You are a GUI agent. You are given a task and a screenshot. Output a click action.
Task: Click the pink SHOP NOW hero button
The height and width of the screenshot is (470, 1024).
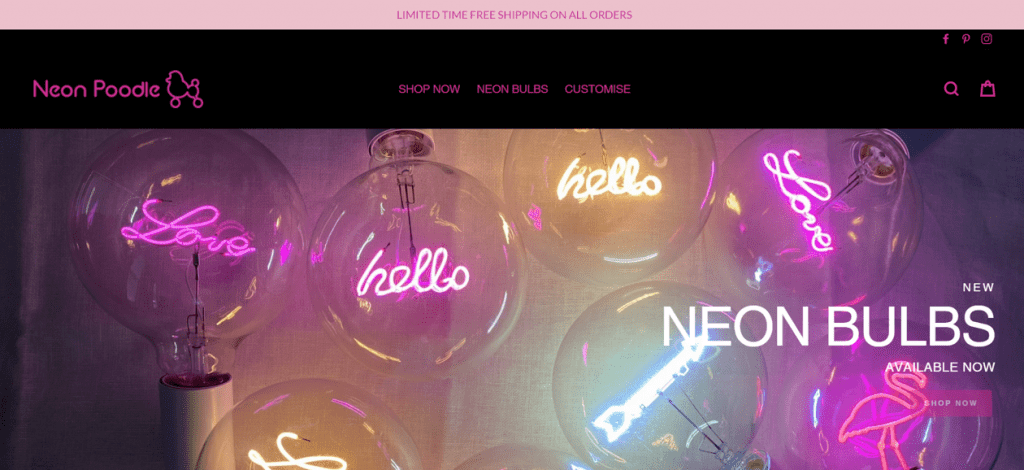coord(951,403)
